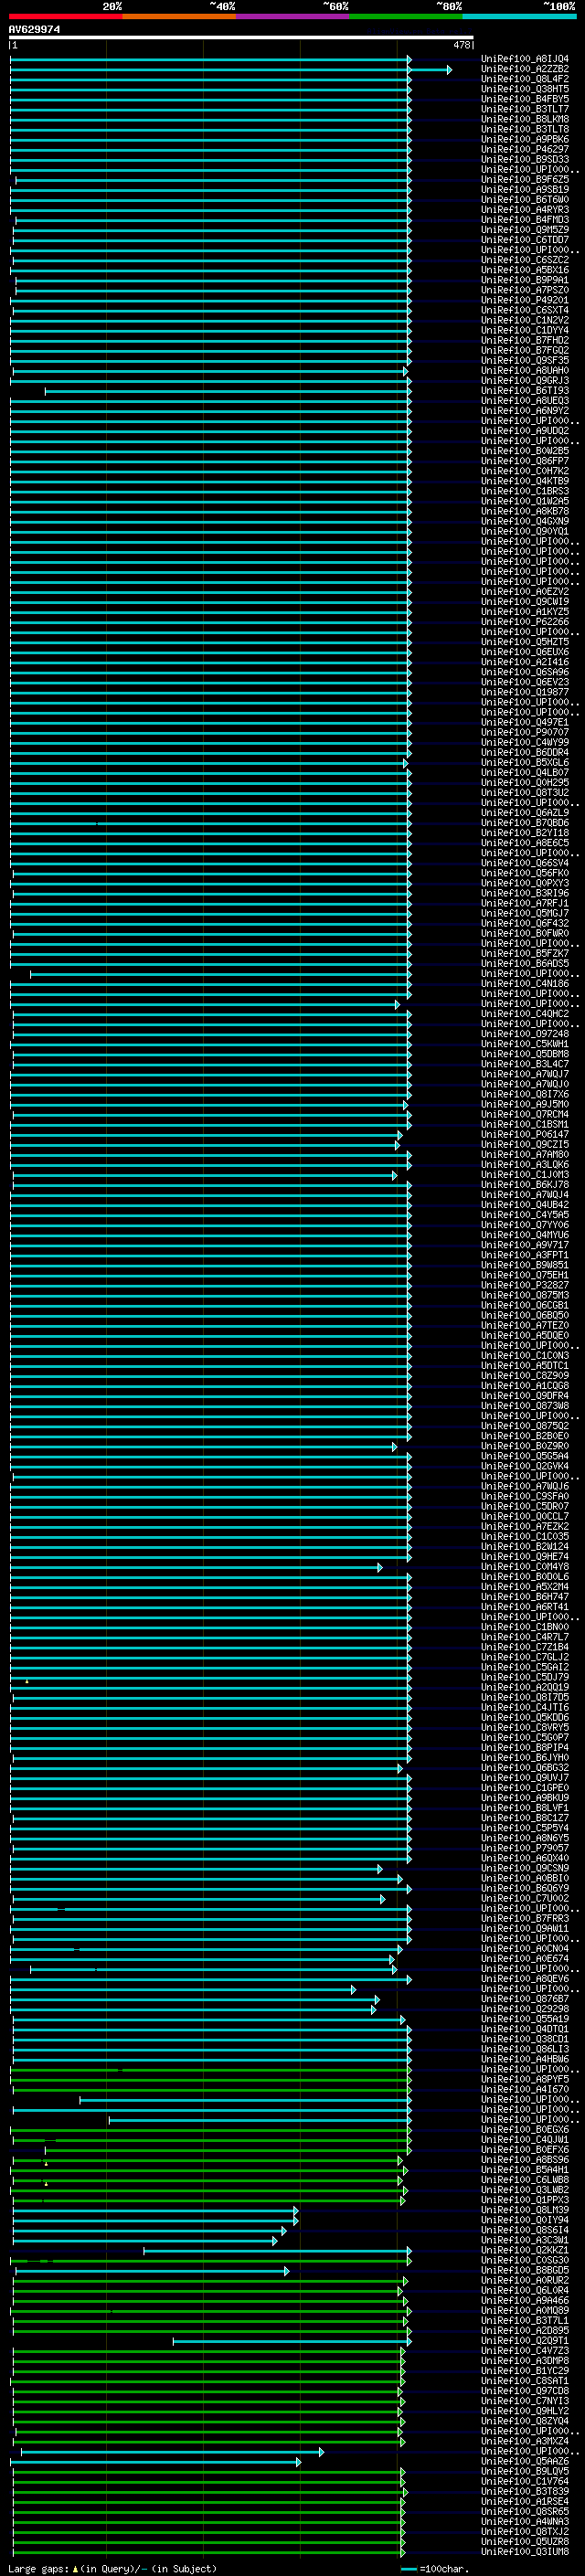Open hit UniRef100_Q38HT5
This screenshot has height=2576, width=585.
(525, 89)
